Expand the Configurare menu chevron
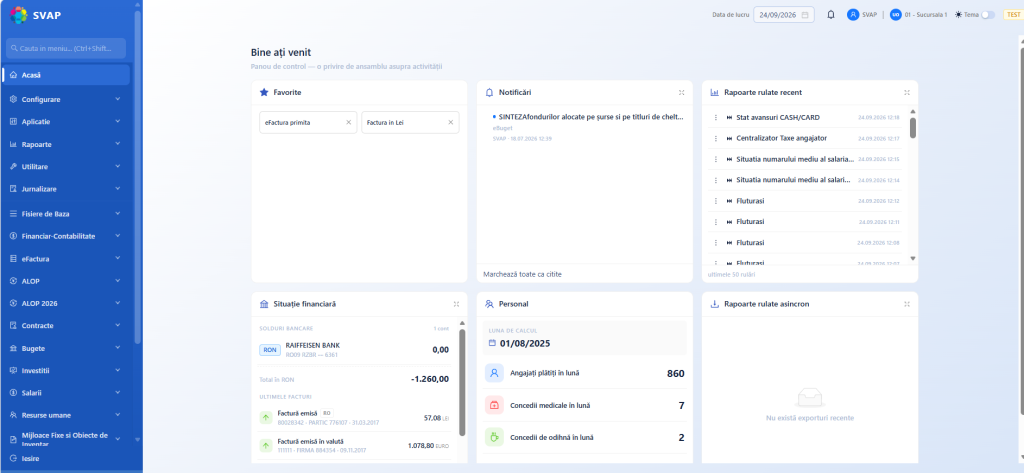This screenshot has height=473, width=1024. click(x=118, y=99)
